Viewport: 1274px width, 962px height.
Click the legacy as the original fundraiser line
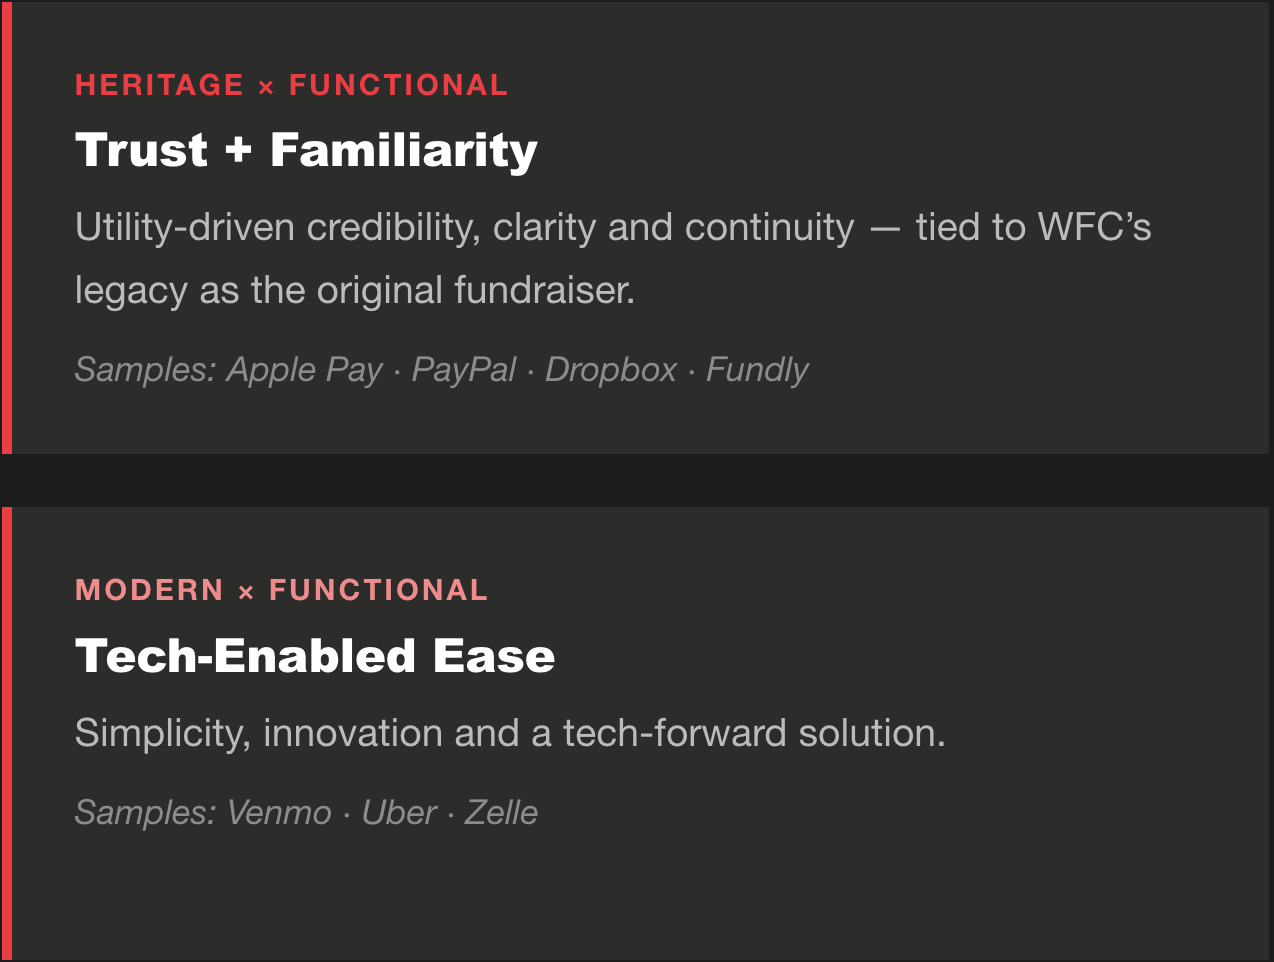click(x=355, y=290)
